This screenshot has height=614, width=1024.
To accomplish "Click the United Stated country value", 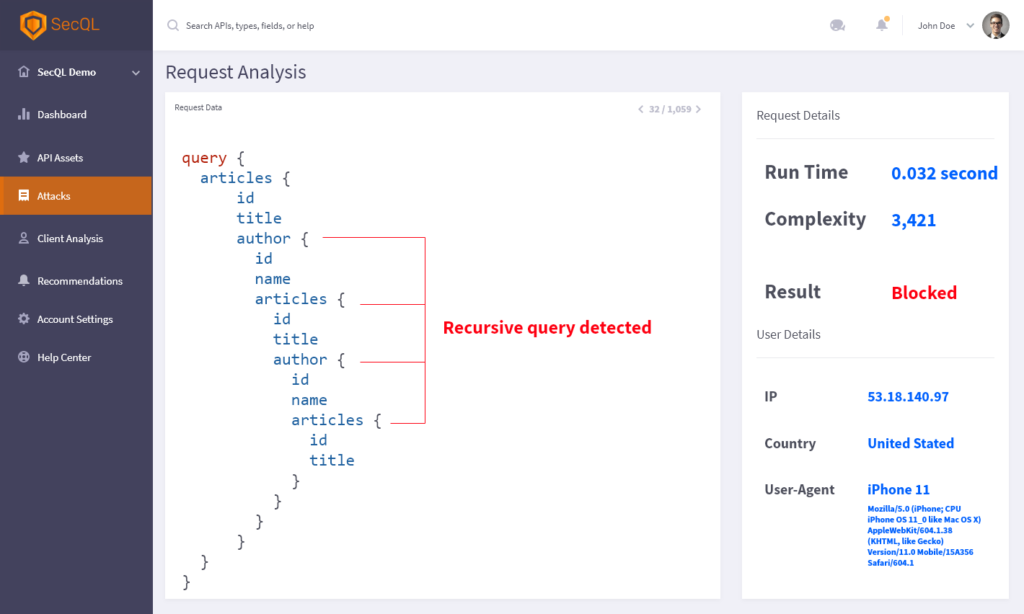I will point(910,443).
